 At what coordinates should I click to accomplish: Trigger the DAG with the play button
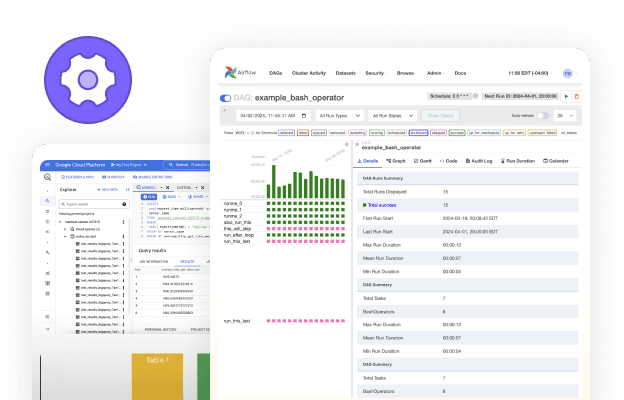[x=566, y=96]
